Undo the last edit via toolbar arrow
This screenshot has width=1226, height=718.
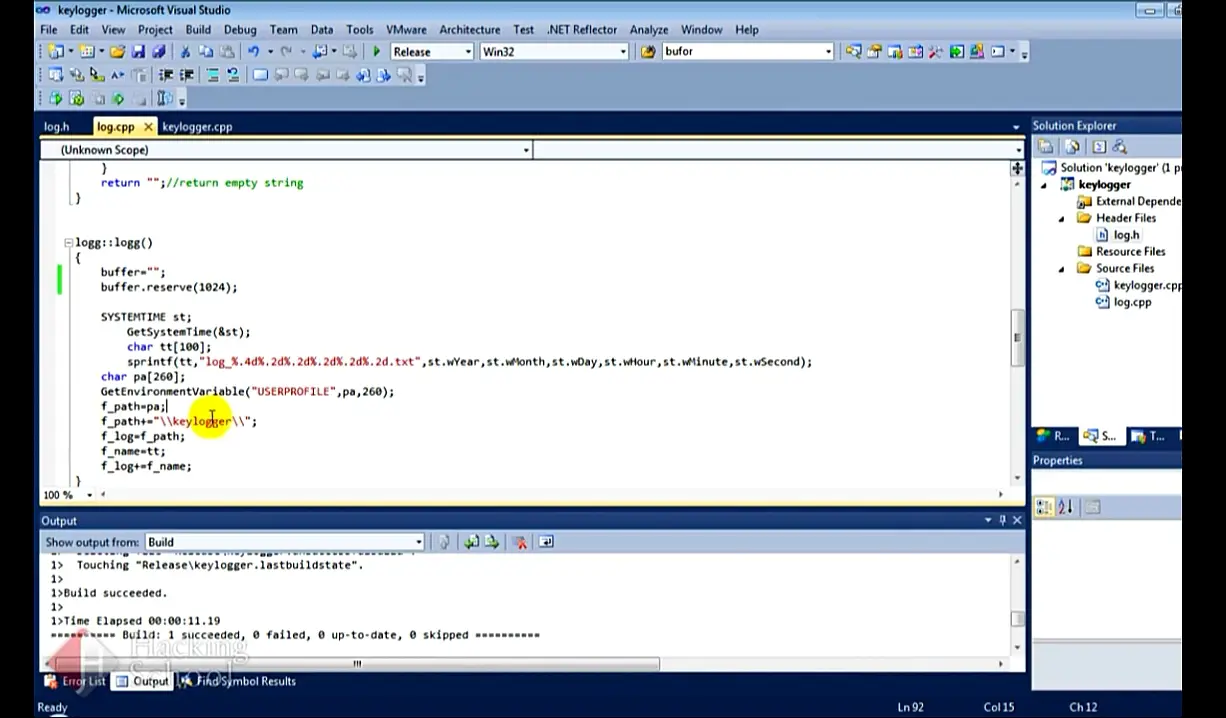[254, 52]
